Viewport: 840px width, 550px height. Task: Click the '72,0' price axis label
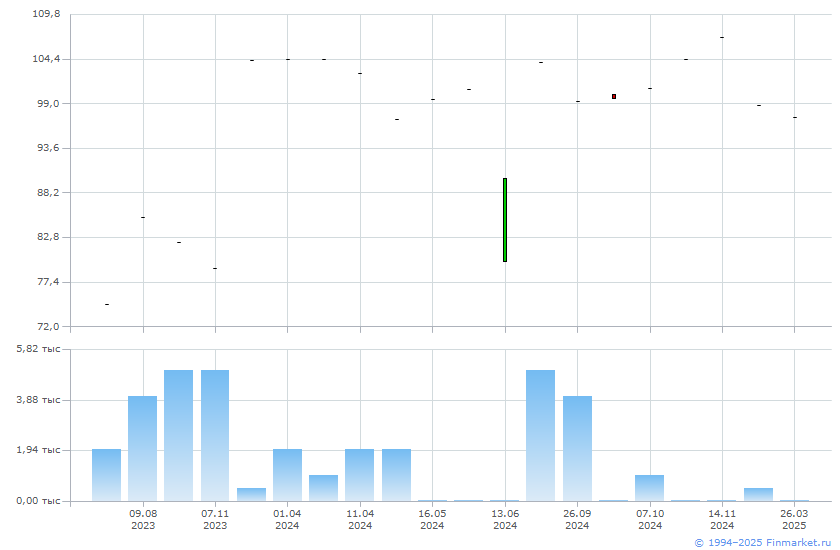tap(48, 326)
